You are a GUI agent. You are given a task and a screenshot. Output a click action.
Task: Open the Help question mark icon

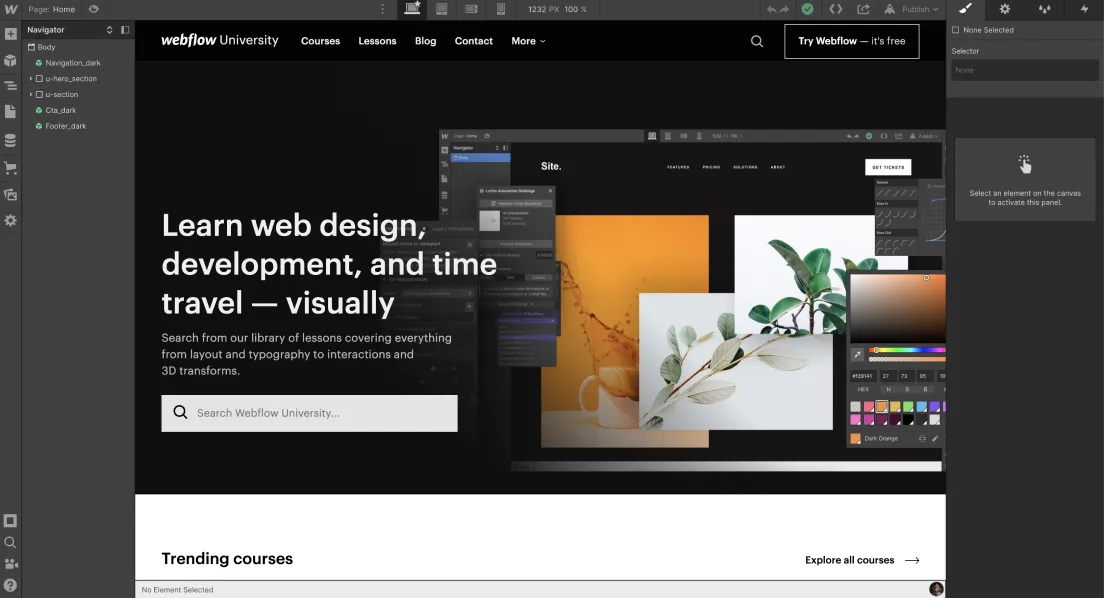[11, 585]
